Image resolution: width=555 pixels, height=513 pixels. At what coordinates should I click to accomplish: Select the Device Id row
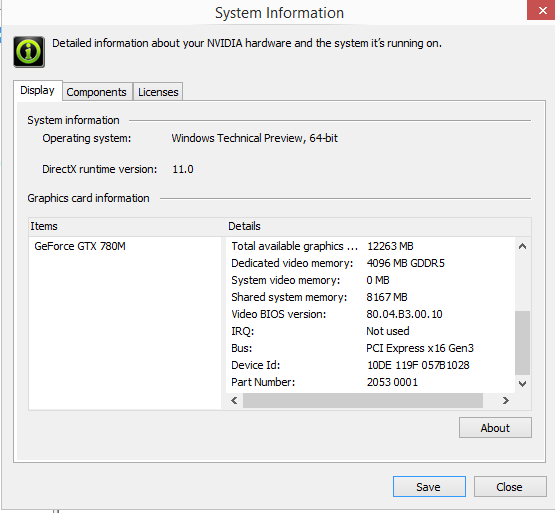pyautogui.click(x=370, y=365)
